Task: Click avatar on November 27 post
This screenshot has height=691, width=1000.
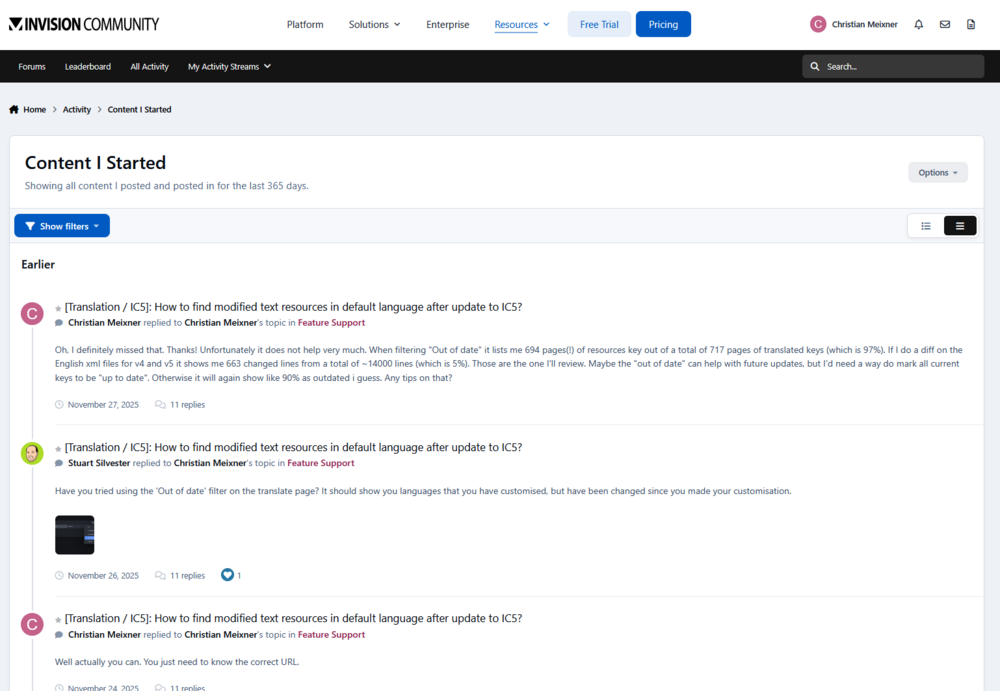Action: pos(32,313)
